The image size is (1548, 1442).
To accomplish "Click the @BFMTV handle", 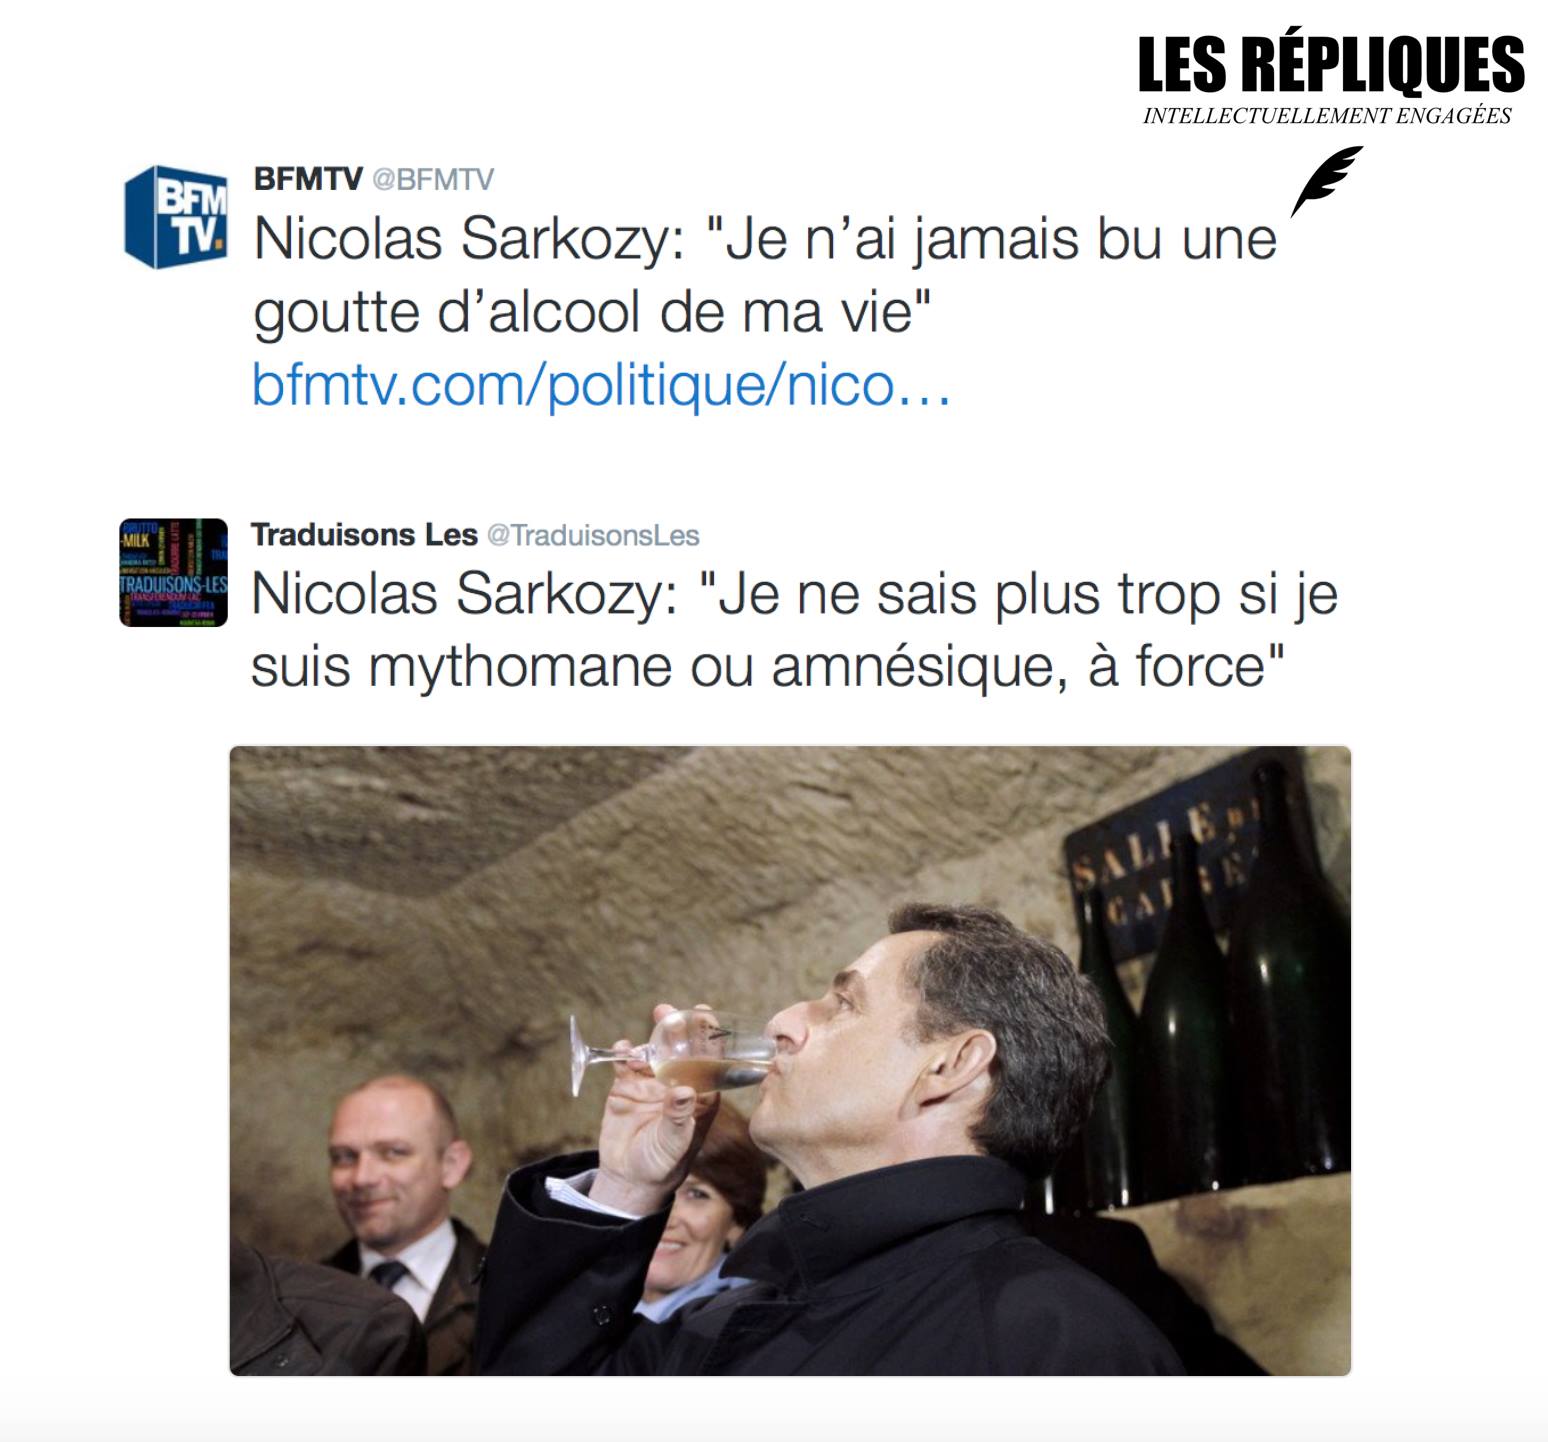I will [x=433, y=179].
